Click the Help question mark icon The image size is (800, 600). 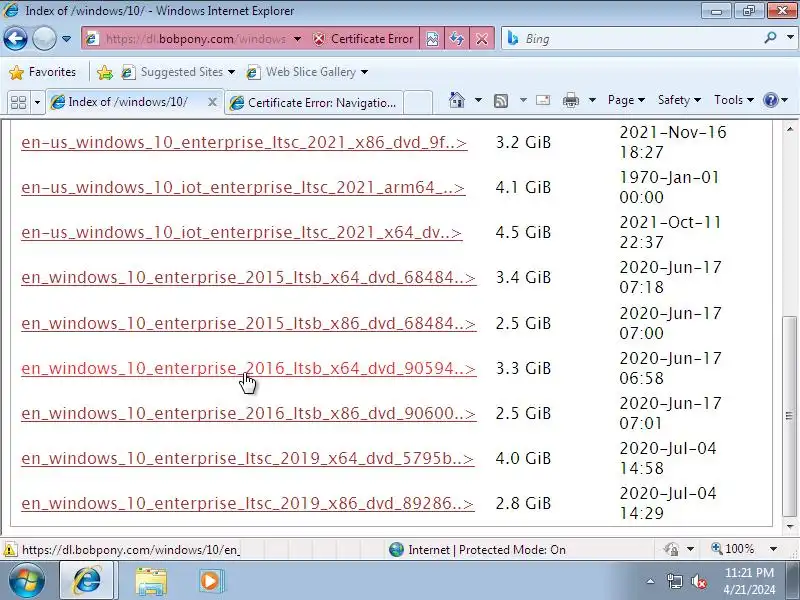pyautogui.click(x=770, y=100)
